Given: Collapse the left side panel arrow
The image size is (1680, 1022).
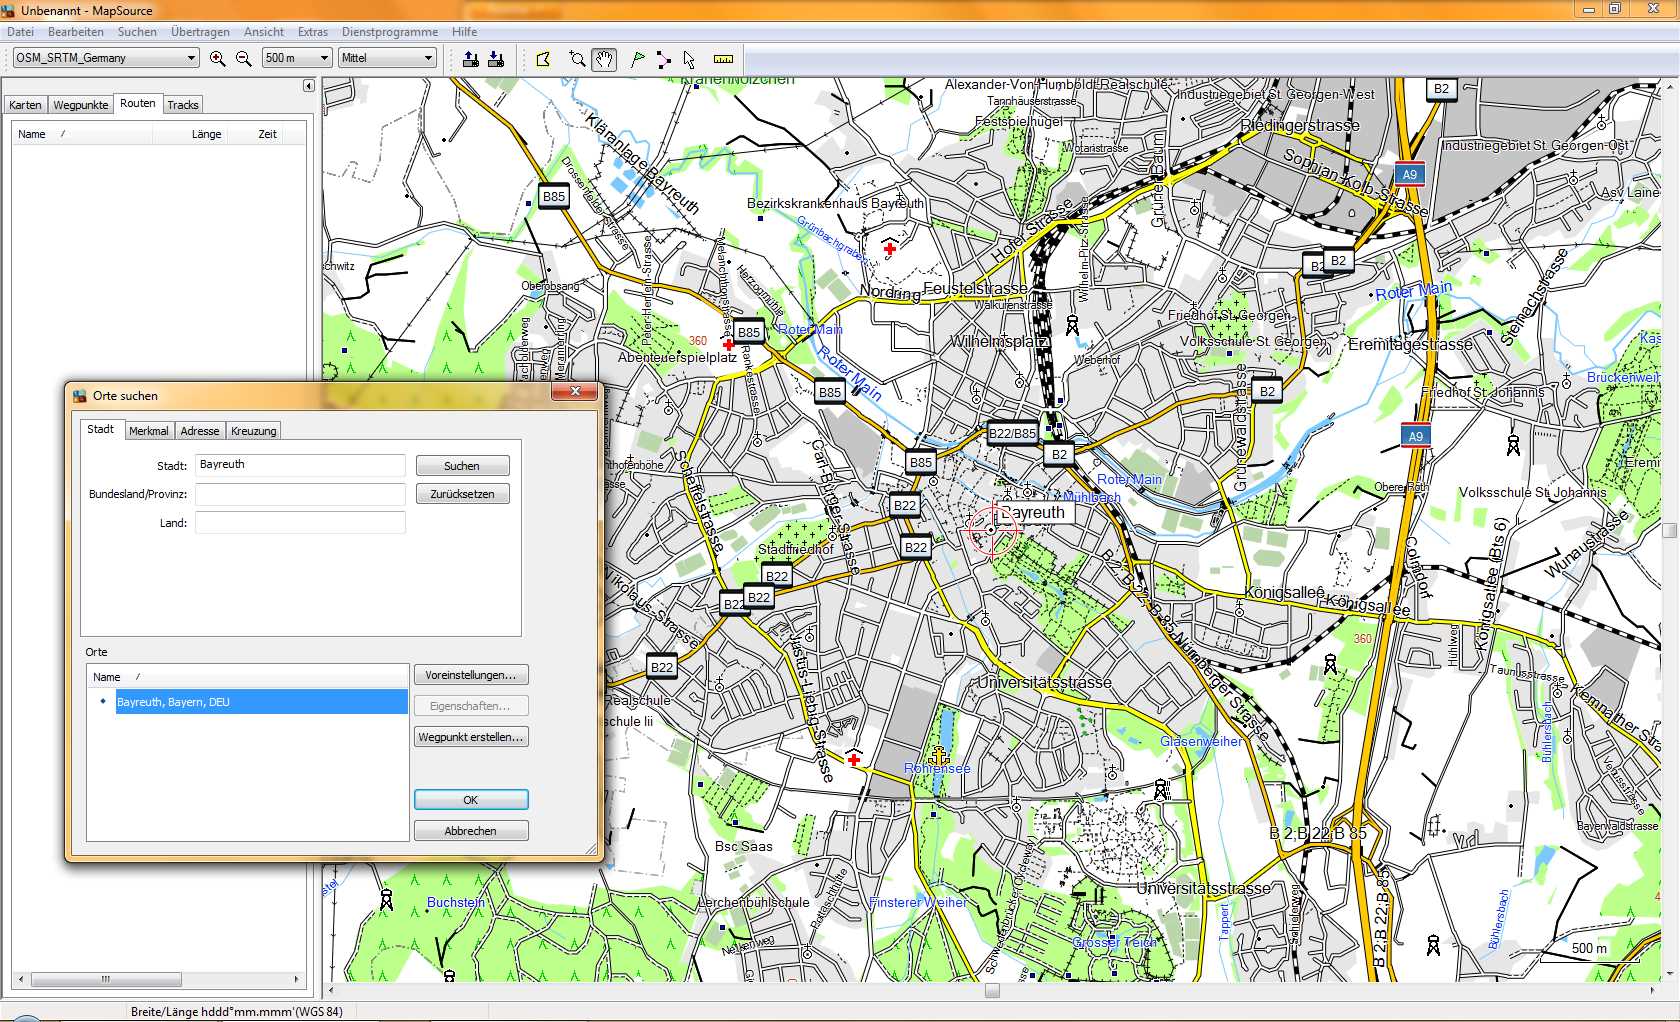Looking at the screenshot, I should (309, 86).
